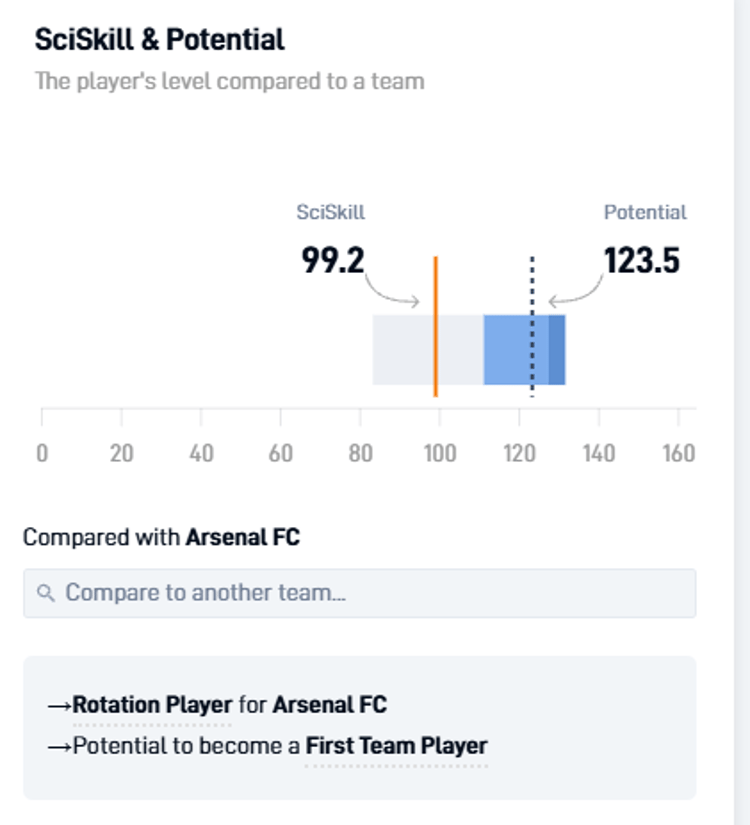Image resolution: width=750 pixels, height=825 pixels.
Task: Click the Compare to another team field
Action: (359, 593)
